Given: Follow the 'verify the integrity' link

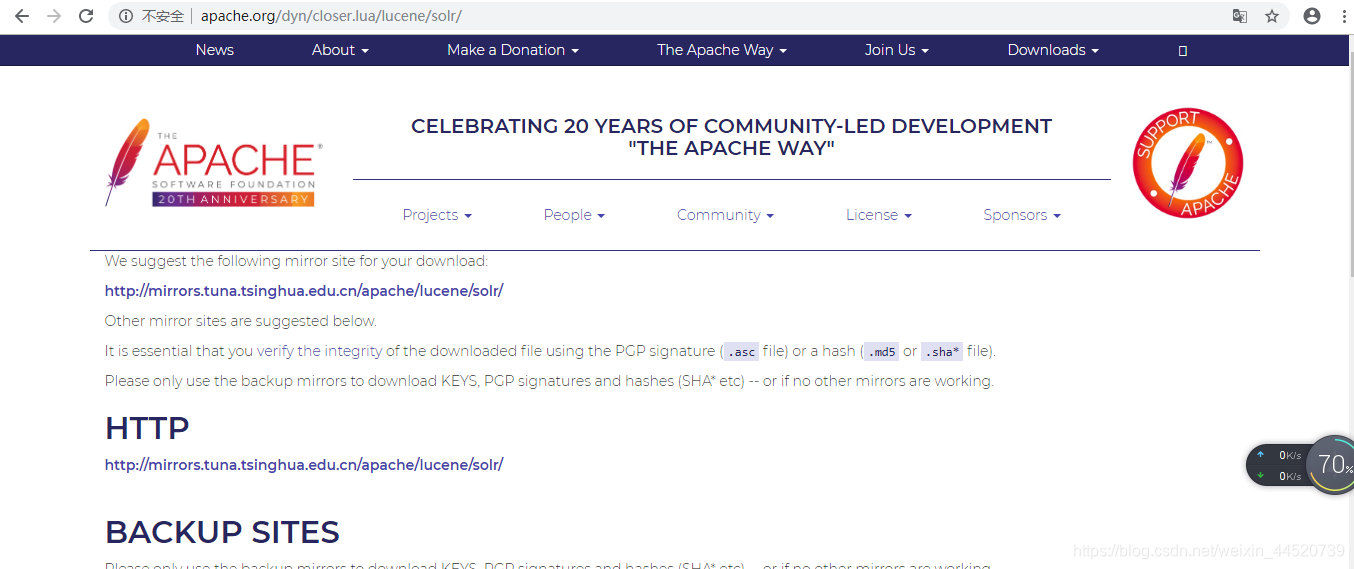Looking at the screenshot, I should coord(319,351).
